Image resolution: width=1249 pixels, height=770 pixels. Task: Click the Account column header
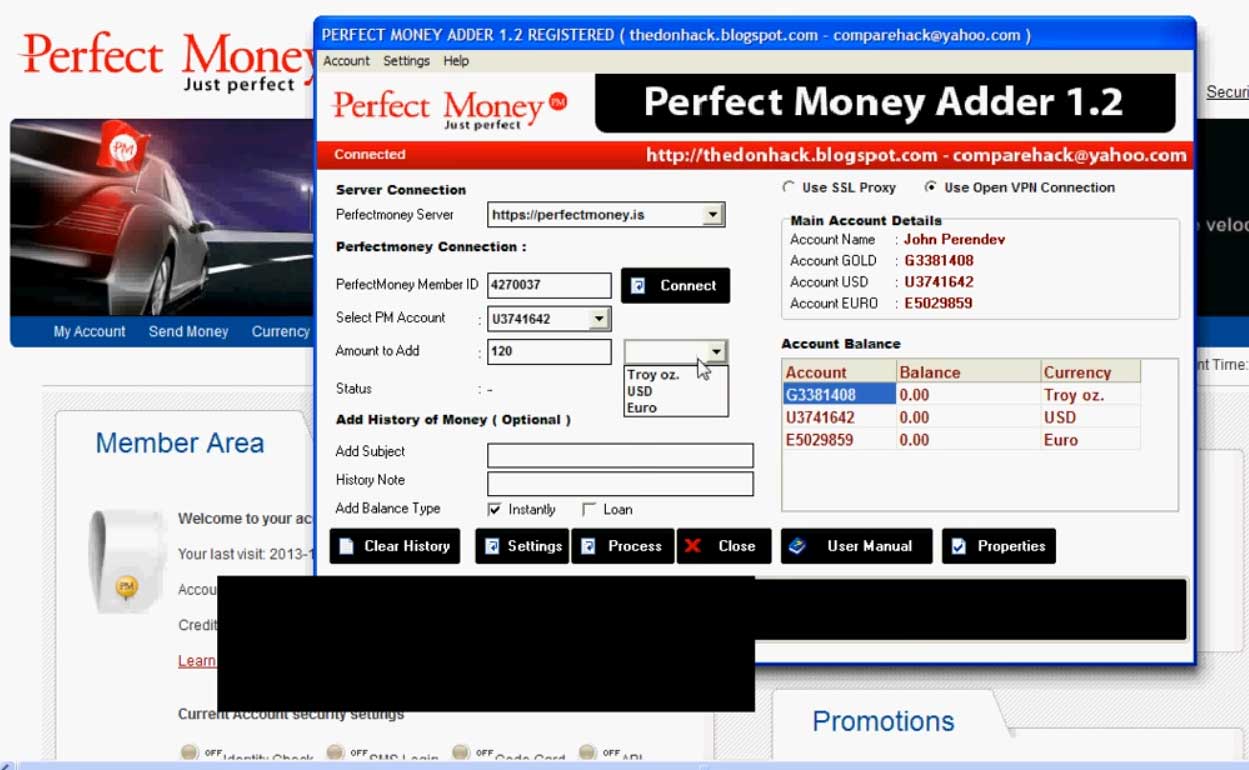839,372
